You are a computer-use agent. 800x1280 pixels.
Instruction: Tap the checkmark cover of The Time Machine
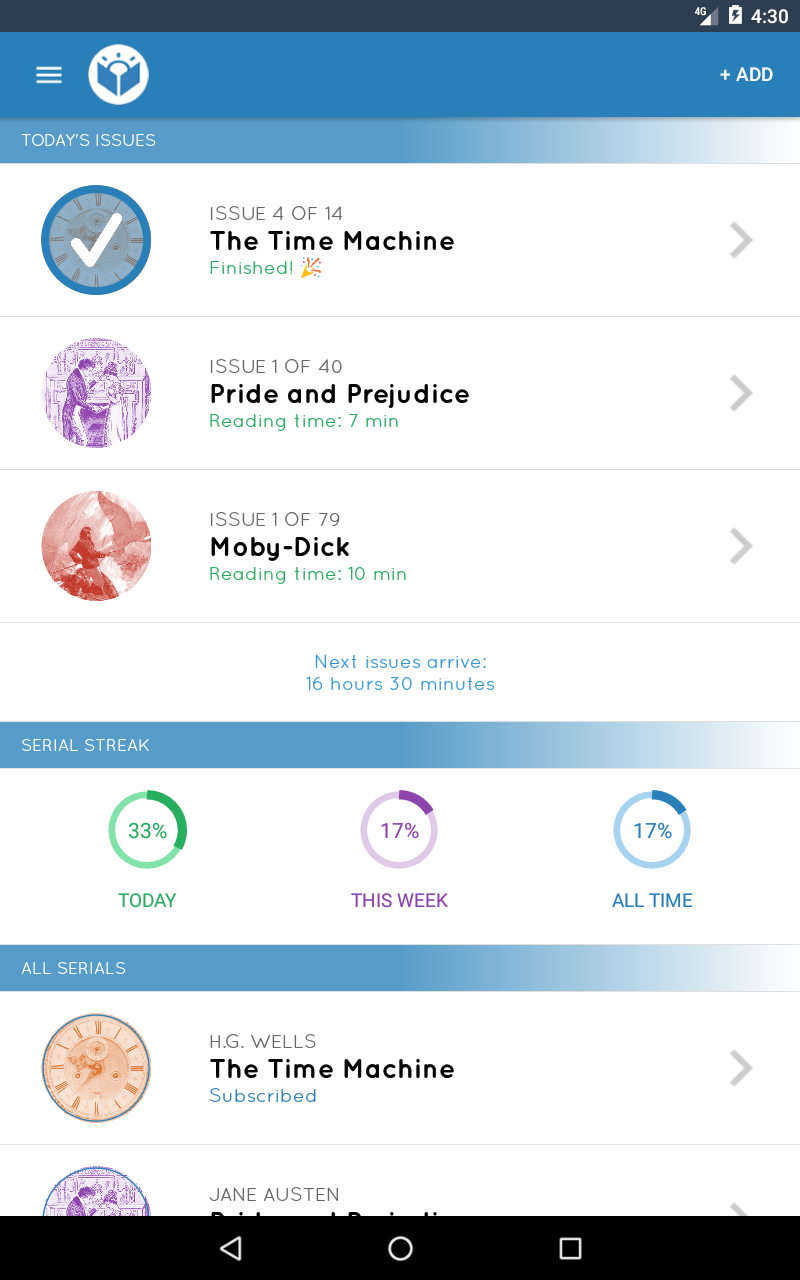(96, 240)
